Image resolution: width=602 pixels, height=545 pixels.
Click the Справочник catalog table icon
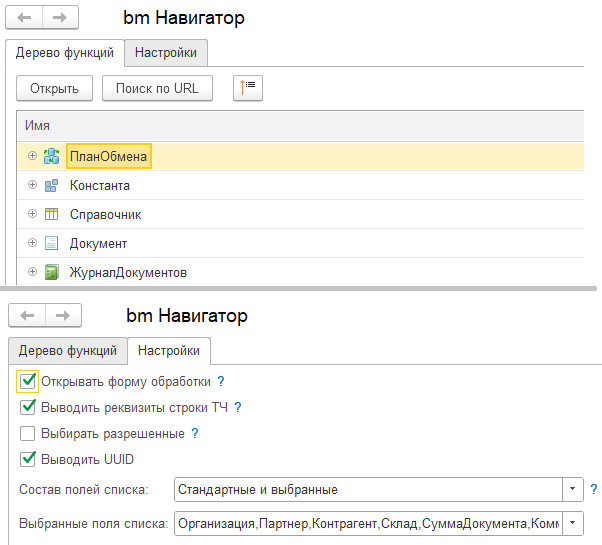click(x=51, y=214)
